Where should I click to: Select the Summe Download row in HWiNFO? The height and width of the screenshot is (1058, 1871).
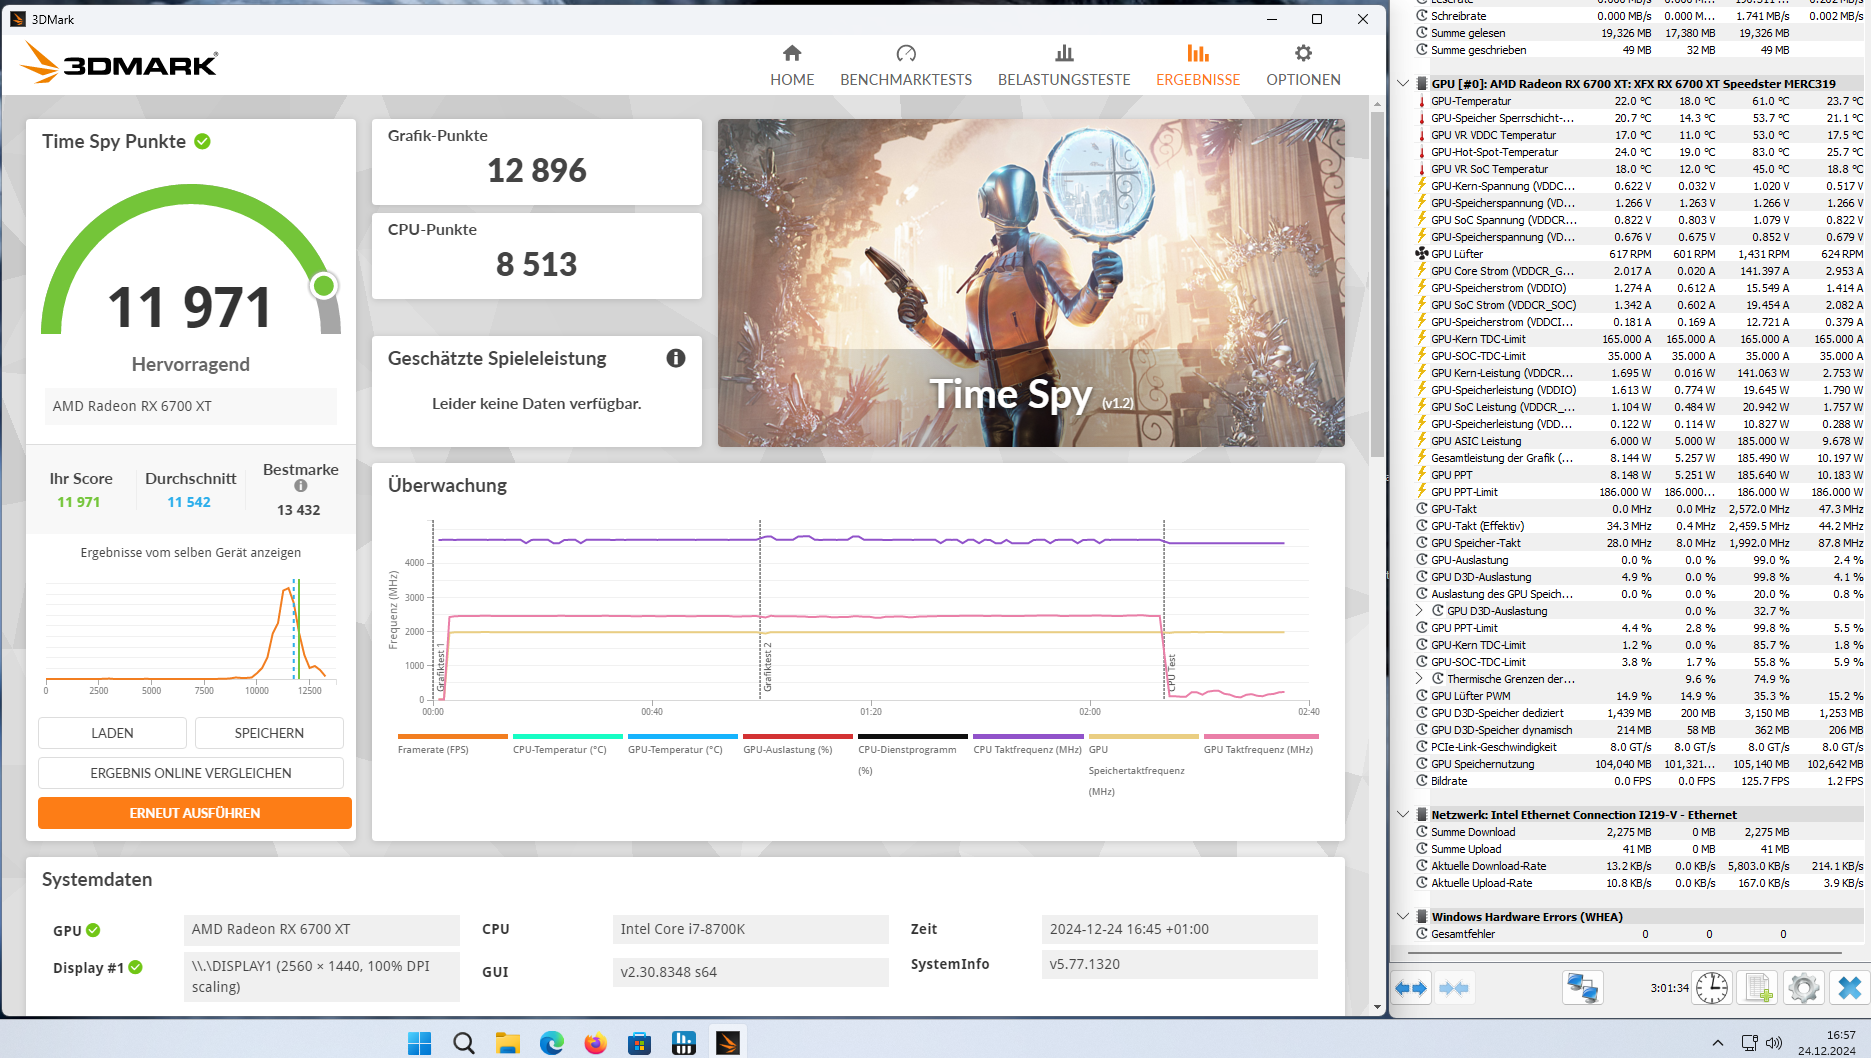click(1640, 832)
